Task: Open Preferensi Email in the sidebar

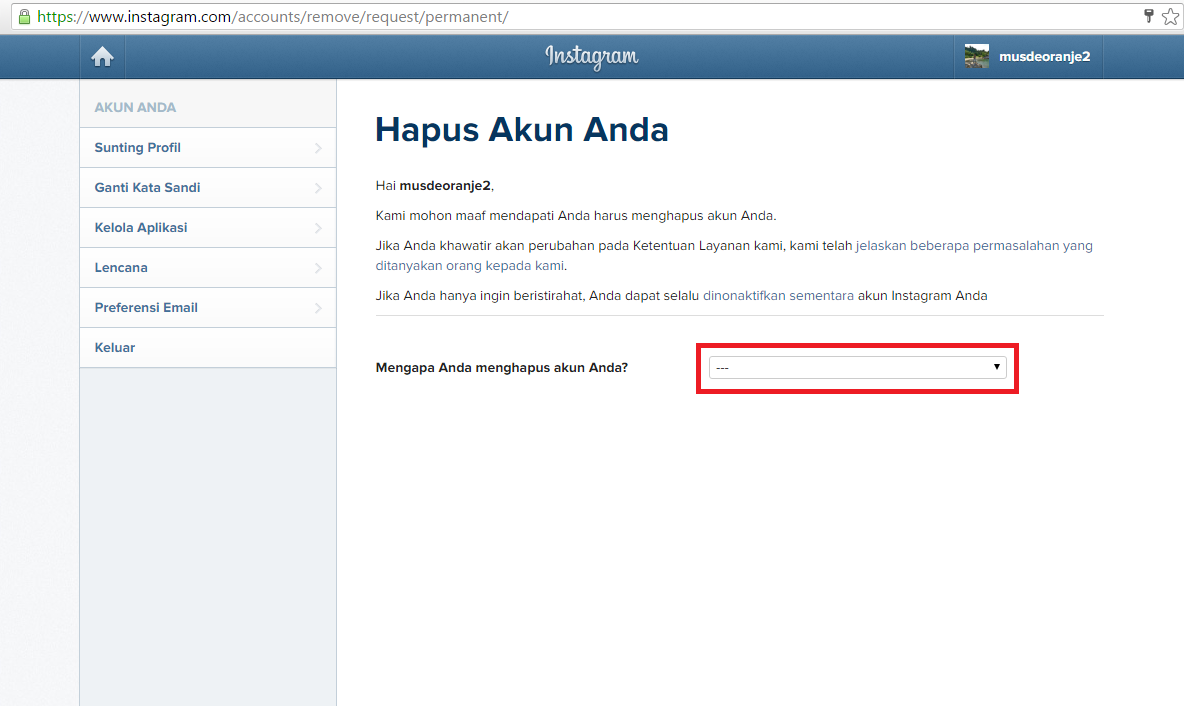Action: tap(208, 308)
